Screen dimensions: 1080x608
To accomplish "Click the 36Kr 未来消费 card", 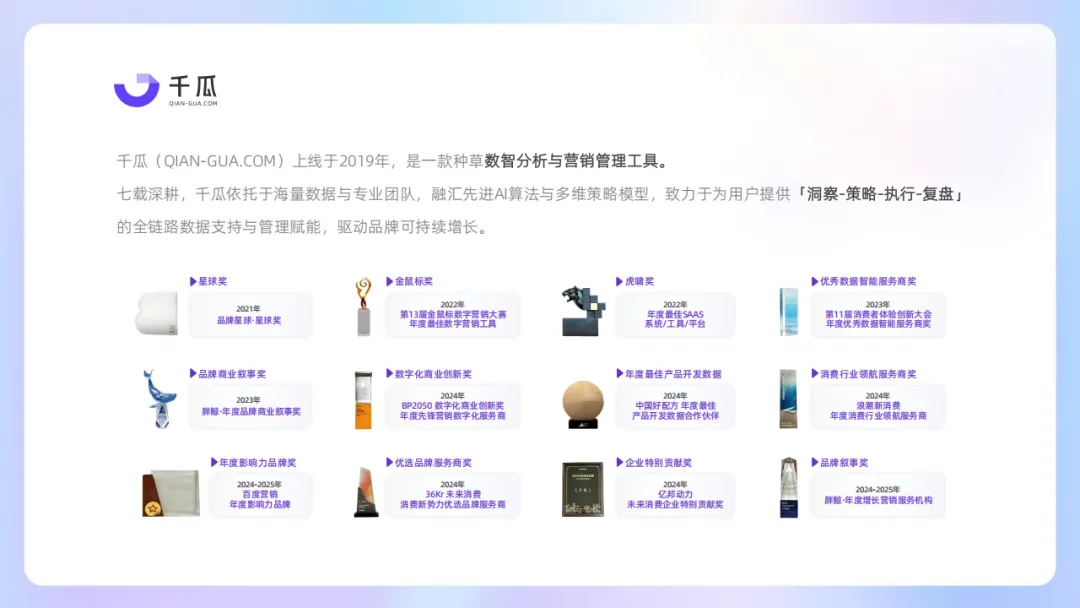I will [453, 495].
